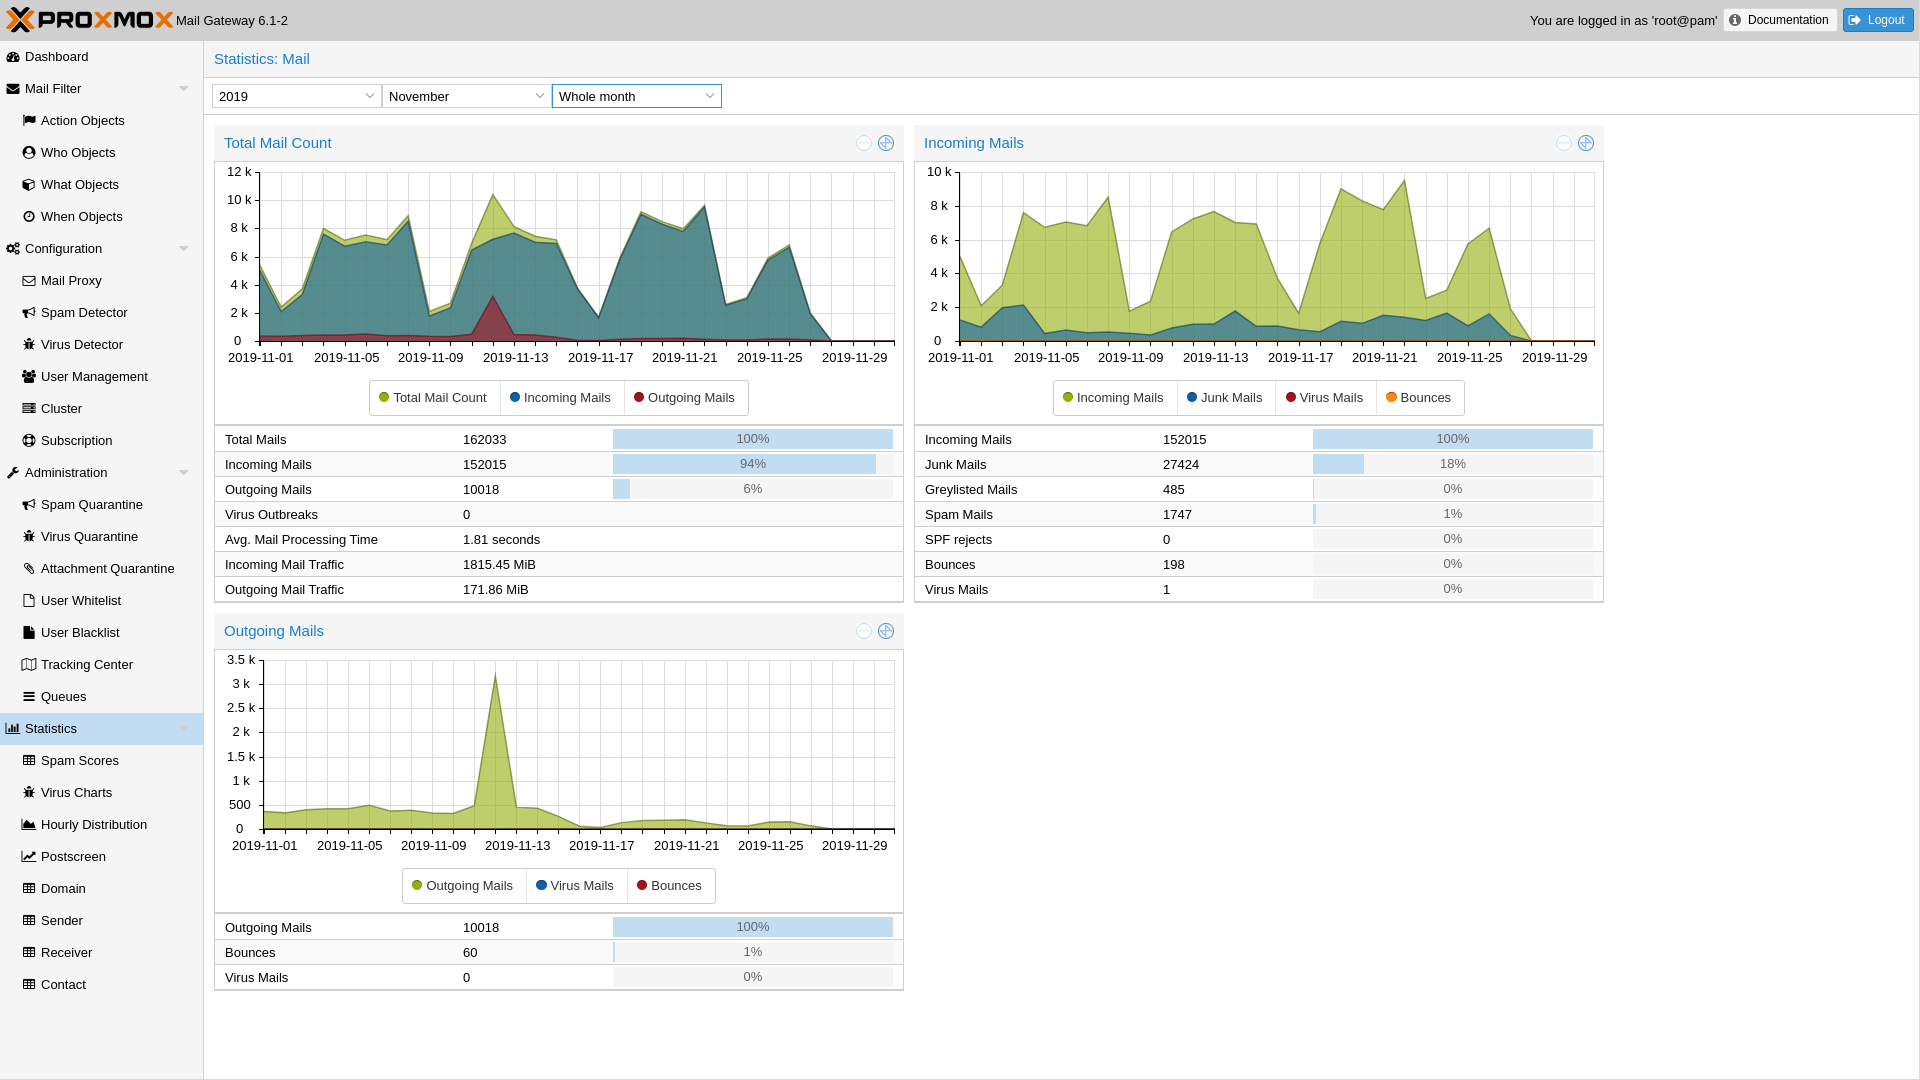Open Virus Detector via the bug icon
Screen dimensions: 1920x1080
[x=28, y=344]
